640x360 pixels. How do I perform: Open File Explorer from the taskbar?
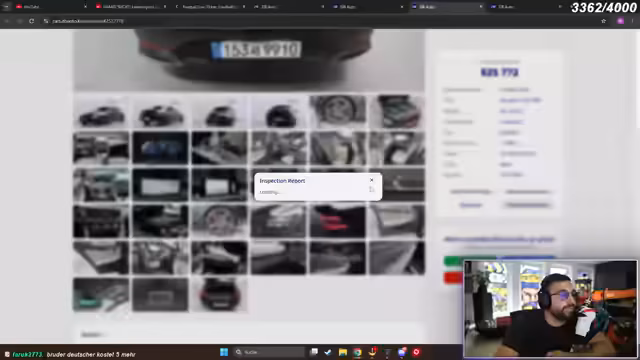click(342, 352)
